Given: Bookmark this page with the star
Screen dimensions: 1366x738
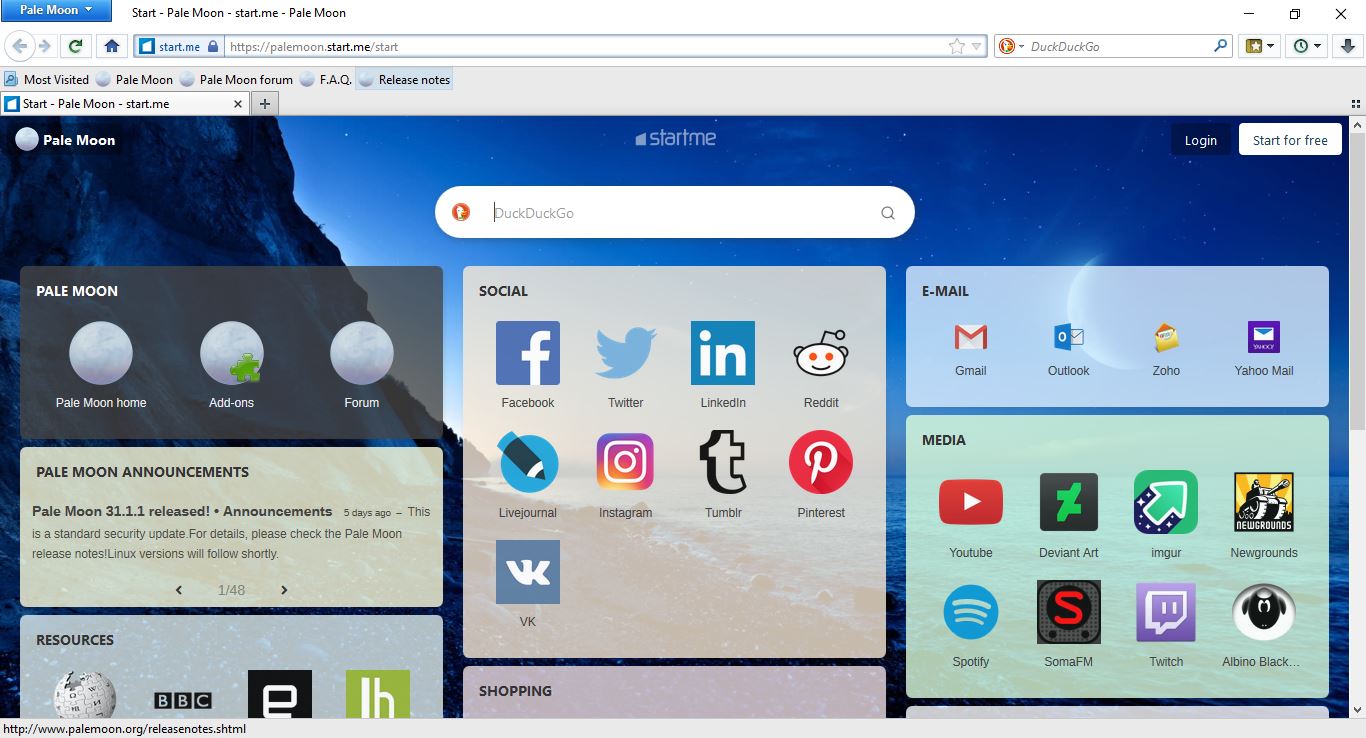Looking at the screenshot, I should pyautogui.click(x=957, y=46).
